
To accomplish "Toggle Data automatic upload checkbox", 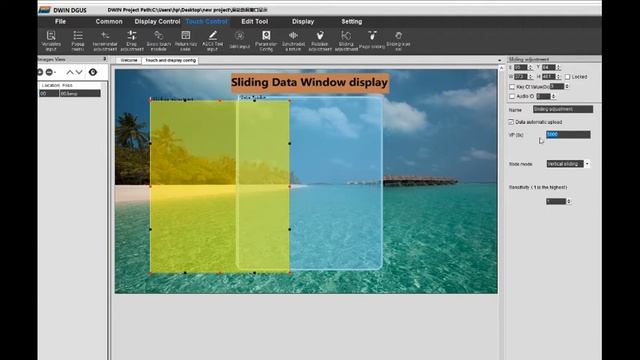I will pyautogui.click(x=511, y=122).
